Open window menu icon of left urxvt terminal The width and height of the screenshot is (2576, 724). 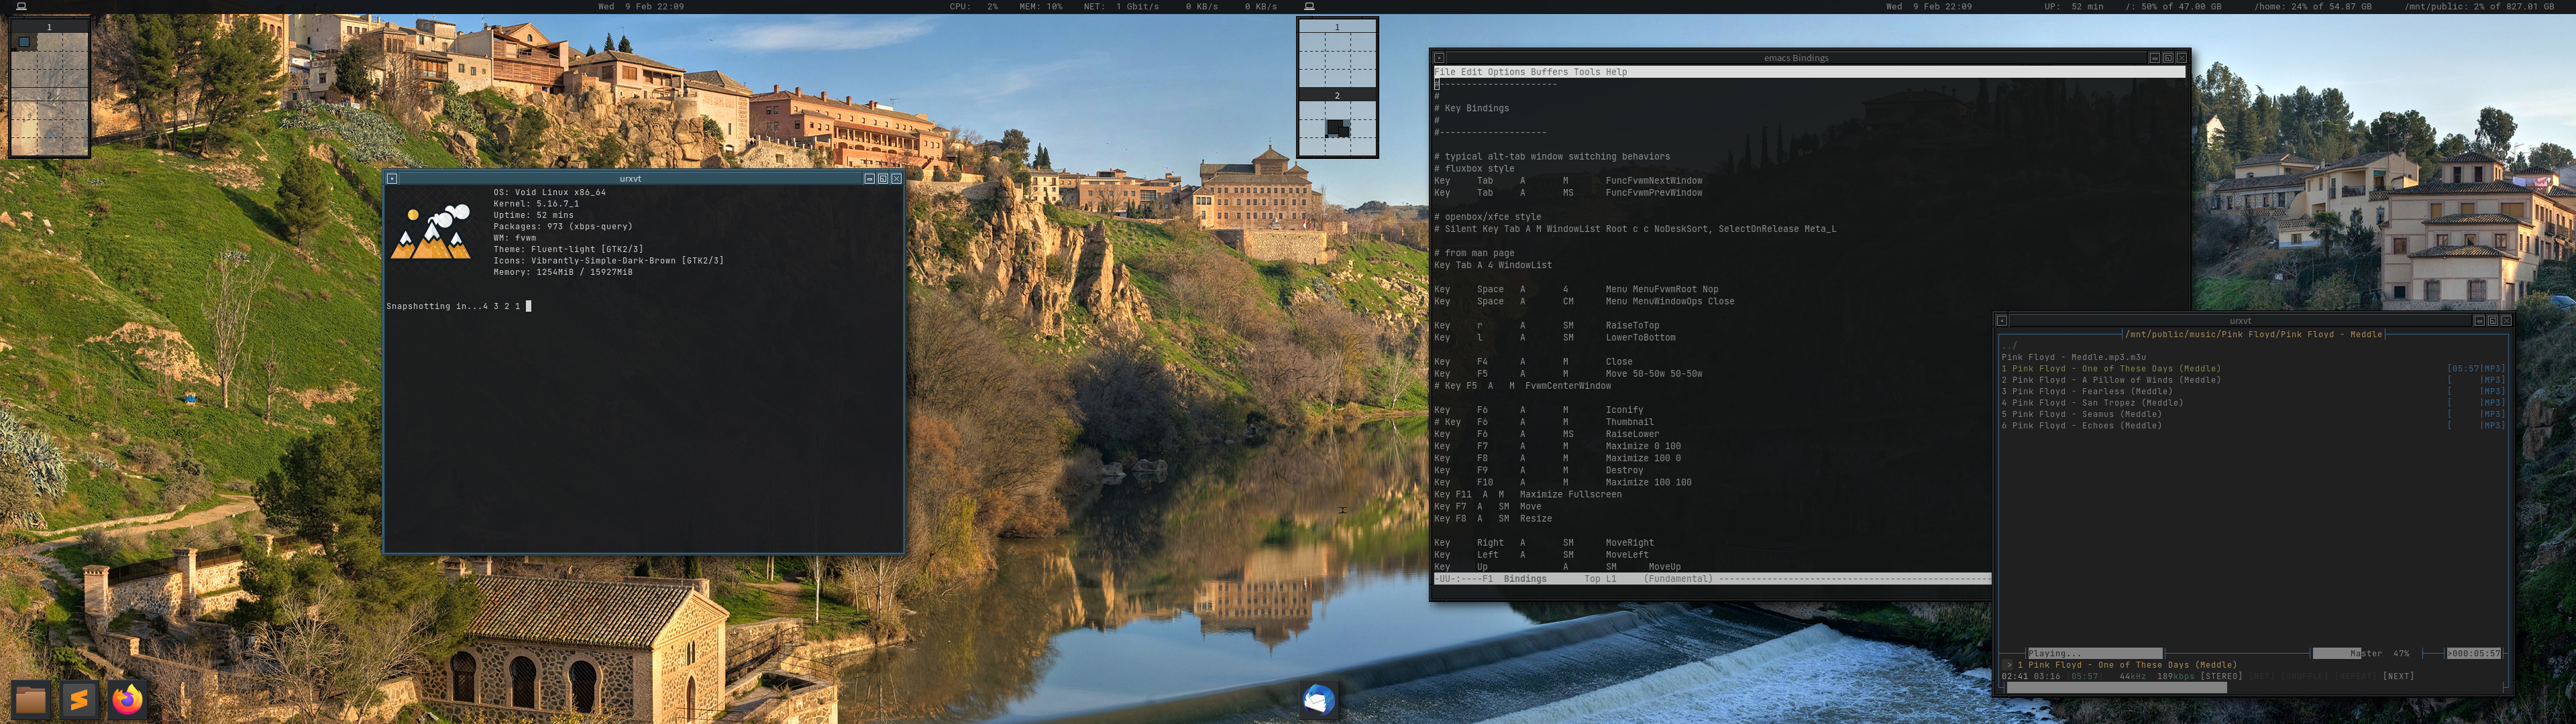392,179
